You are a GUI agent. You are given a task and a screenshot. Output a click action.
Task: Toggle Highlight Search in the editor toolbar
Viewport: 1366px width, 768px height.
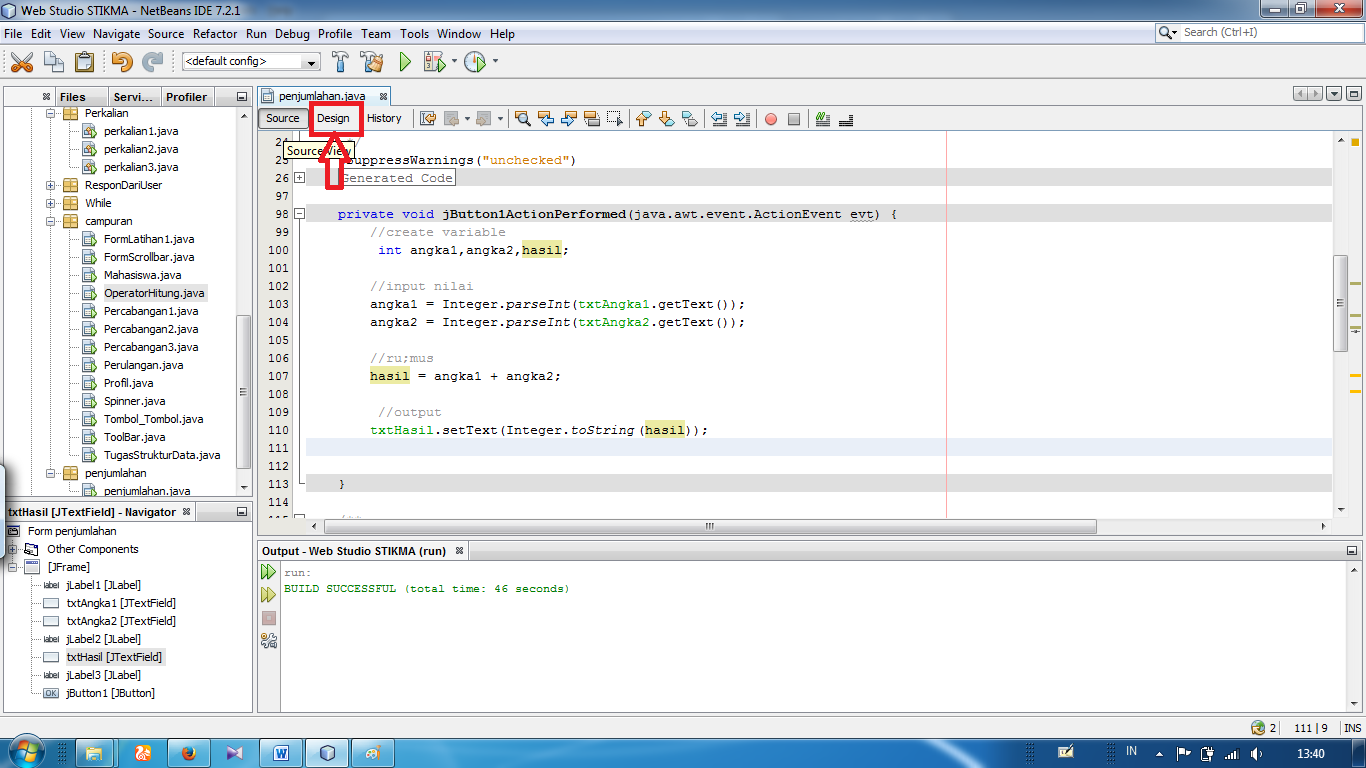point(594,119)
